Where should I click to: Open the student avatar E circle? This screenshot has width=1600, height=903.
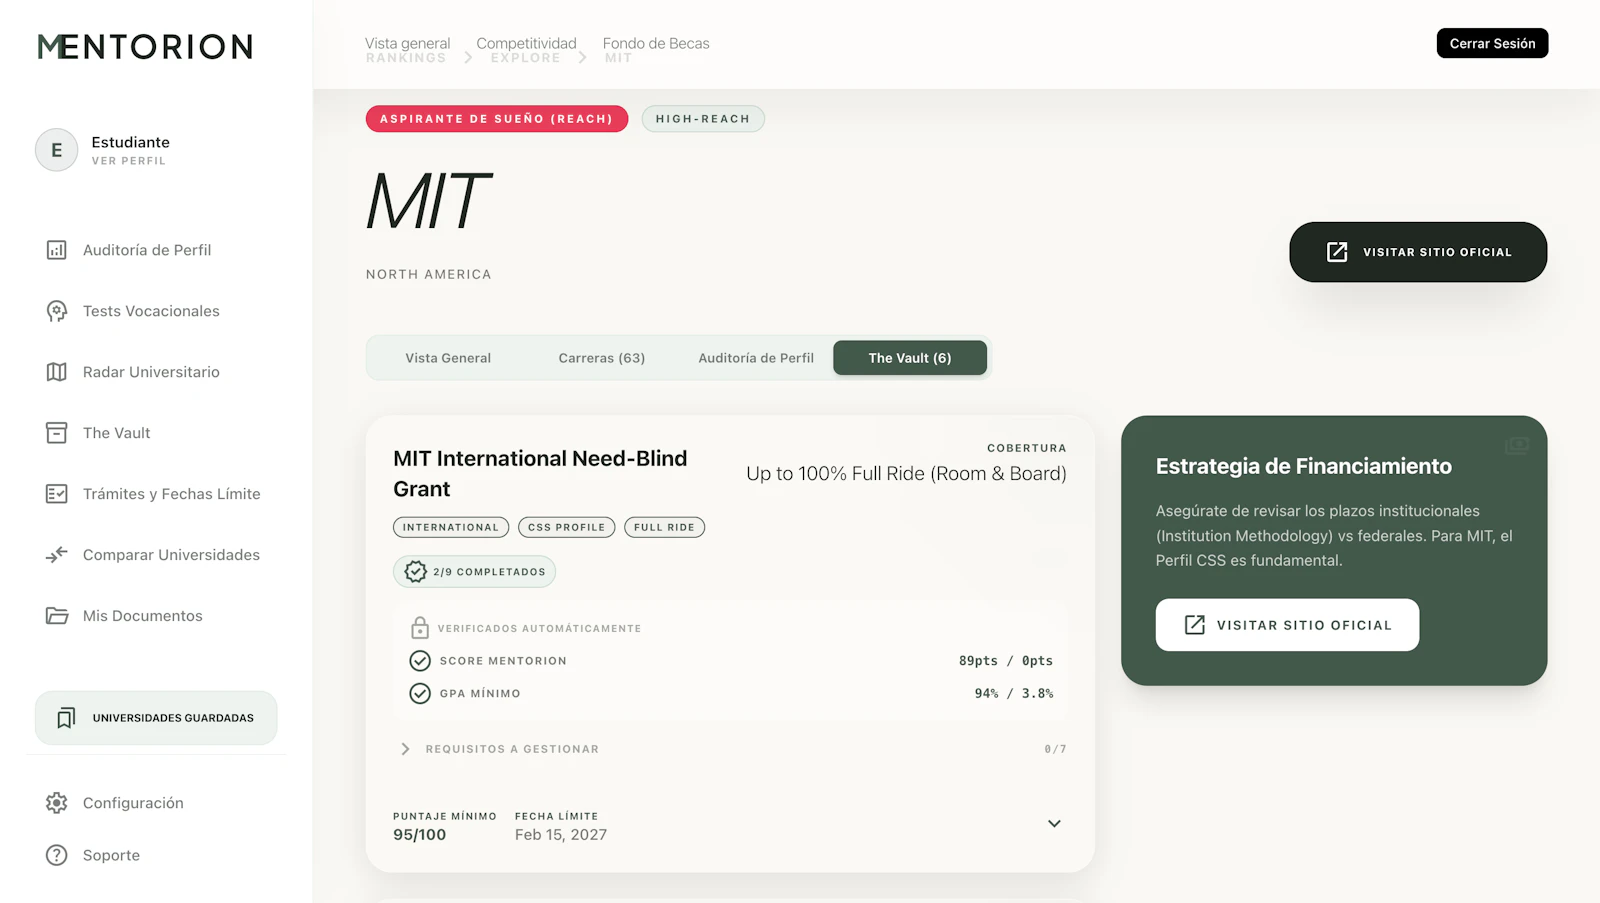coord(57,150)
